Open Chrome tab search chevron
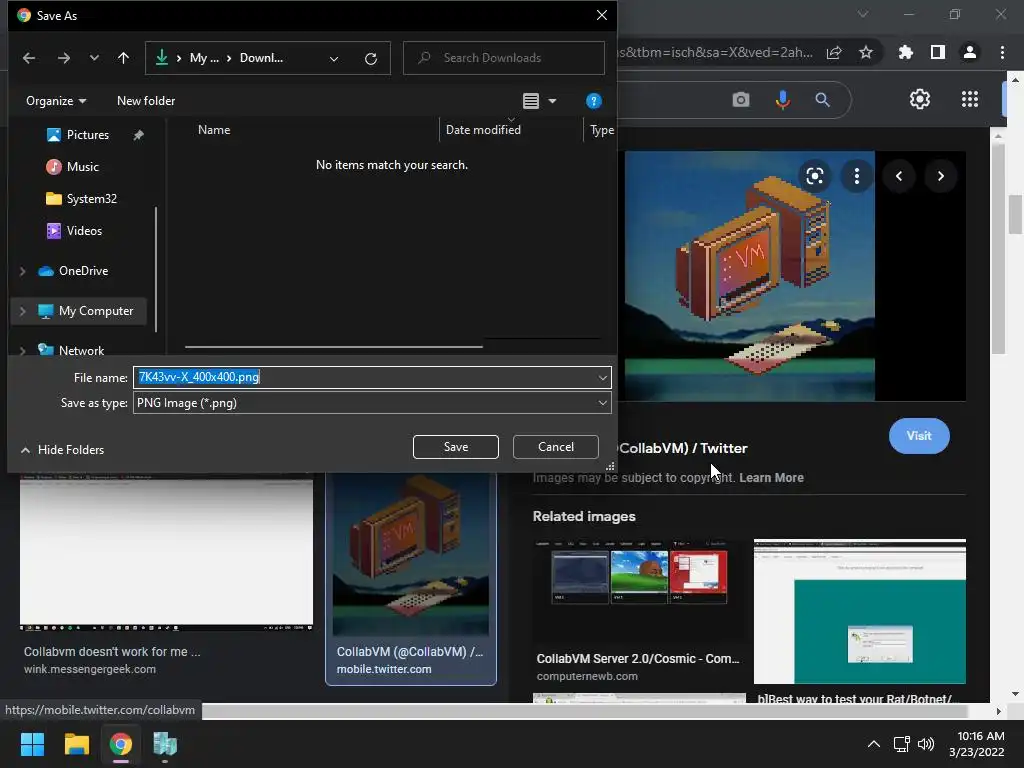 [x=863, y=14]
